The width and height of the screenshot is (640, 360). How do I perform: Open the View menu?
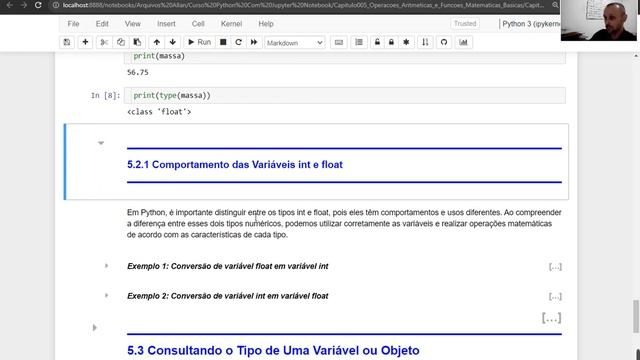click(x=133, y=24)
